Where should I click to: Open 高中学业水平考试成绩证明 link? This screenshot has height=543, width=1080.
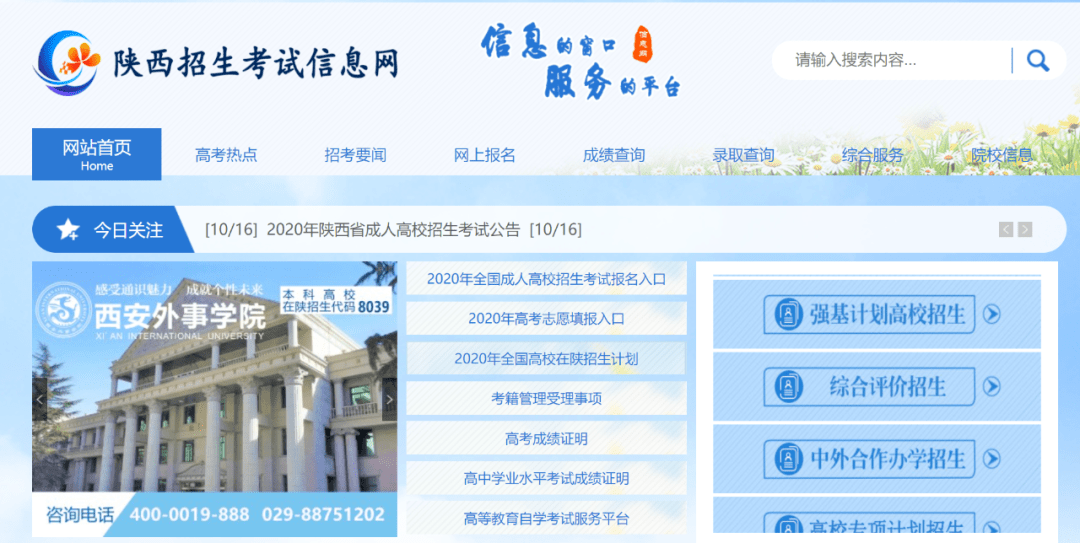pos(546,478)
